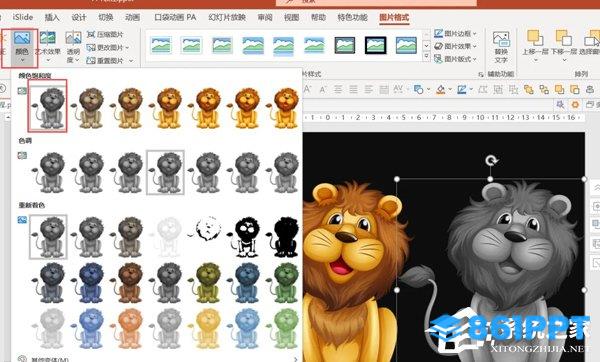Click 压缩图片 compress pictures
600x362 pixels.
coord(106,35)
